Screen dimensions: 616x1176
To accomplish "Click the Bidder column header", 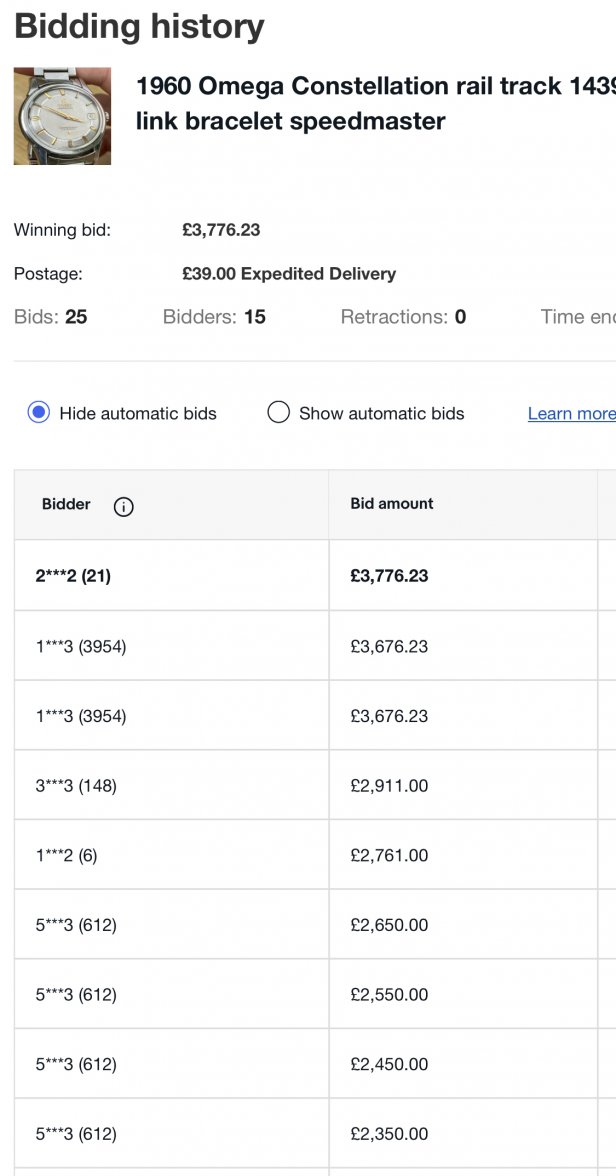I will pyautogui.click(x=66, y=505).
